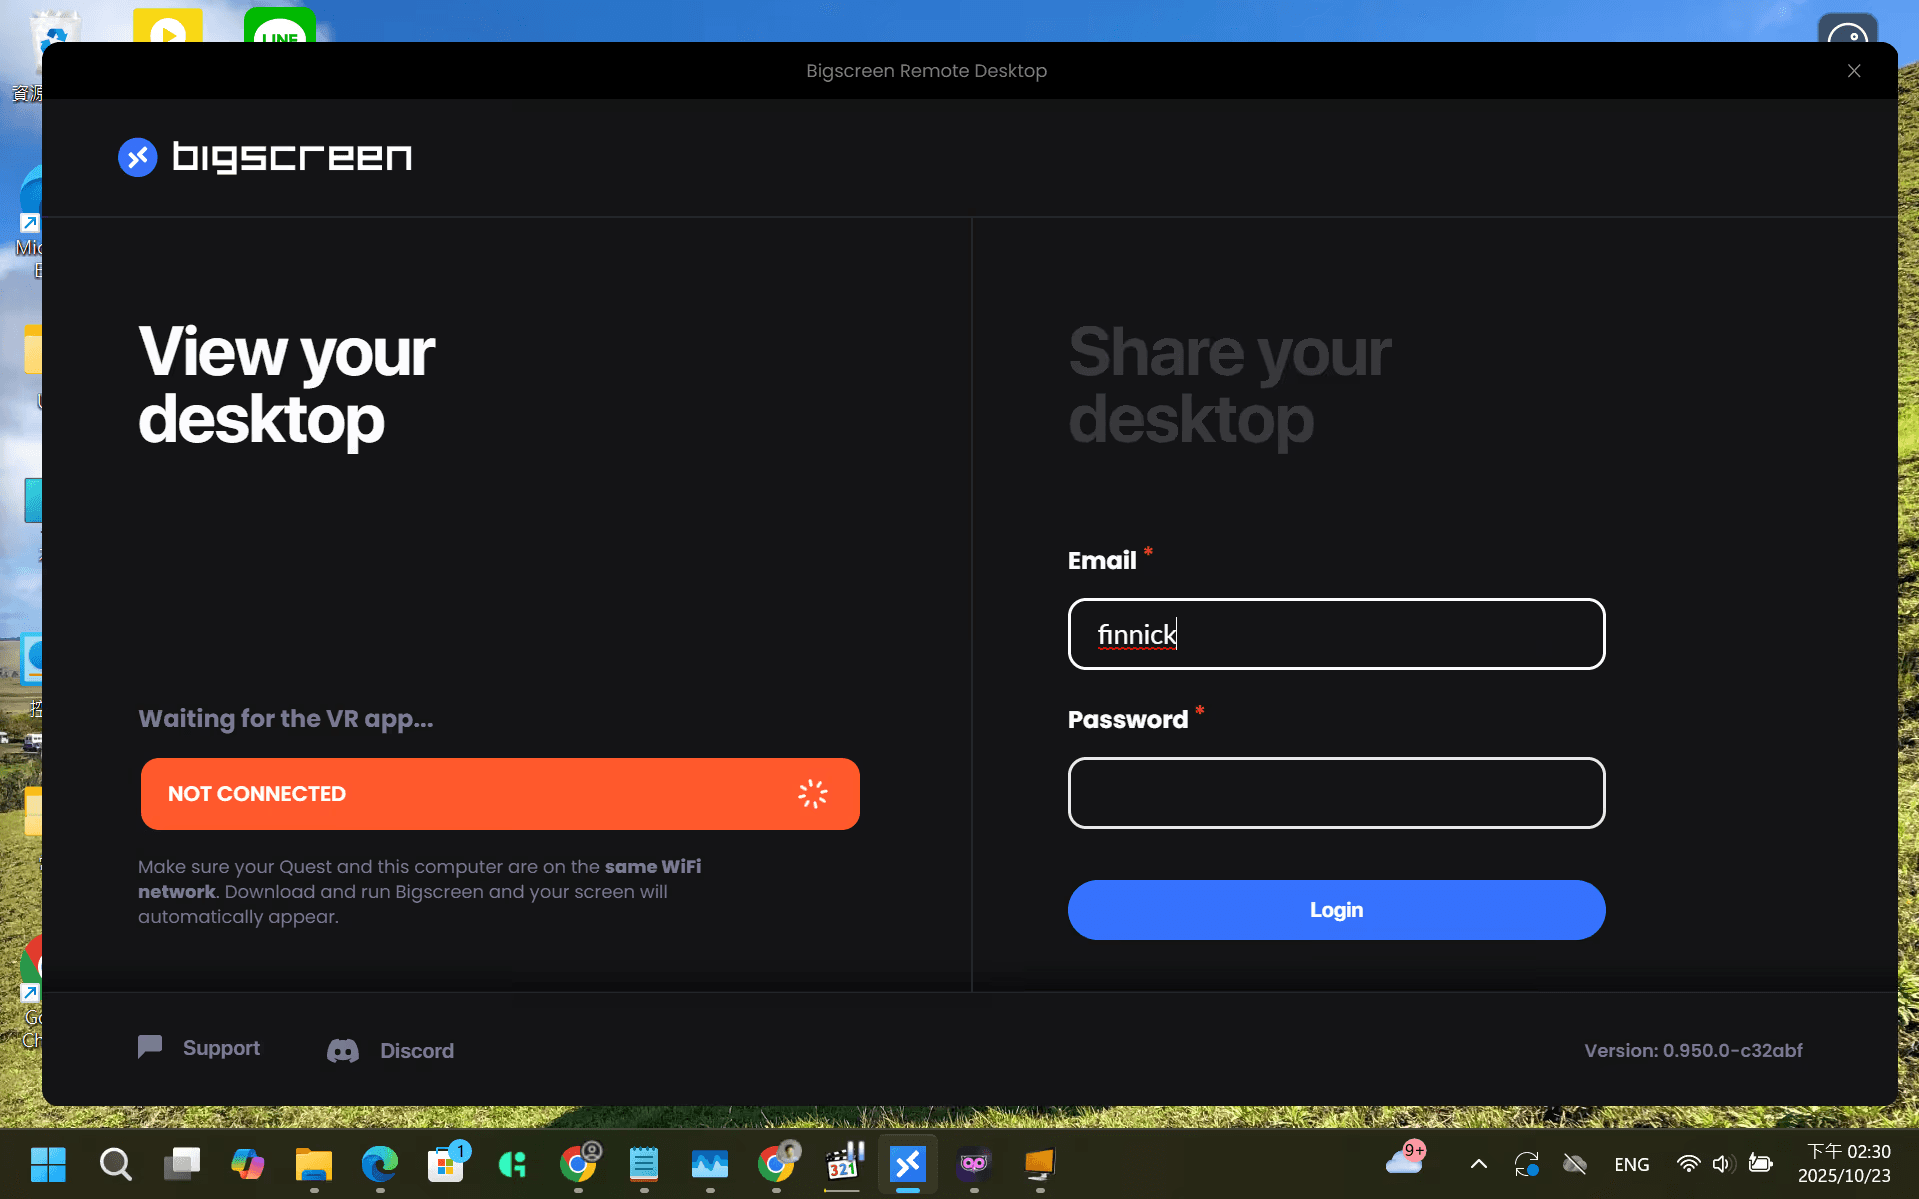The width and height of the screenshot is (1919, 1199).
Task: Open first Chrome profile taskbar icon
Action: (x=578, y=1164)
